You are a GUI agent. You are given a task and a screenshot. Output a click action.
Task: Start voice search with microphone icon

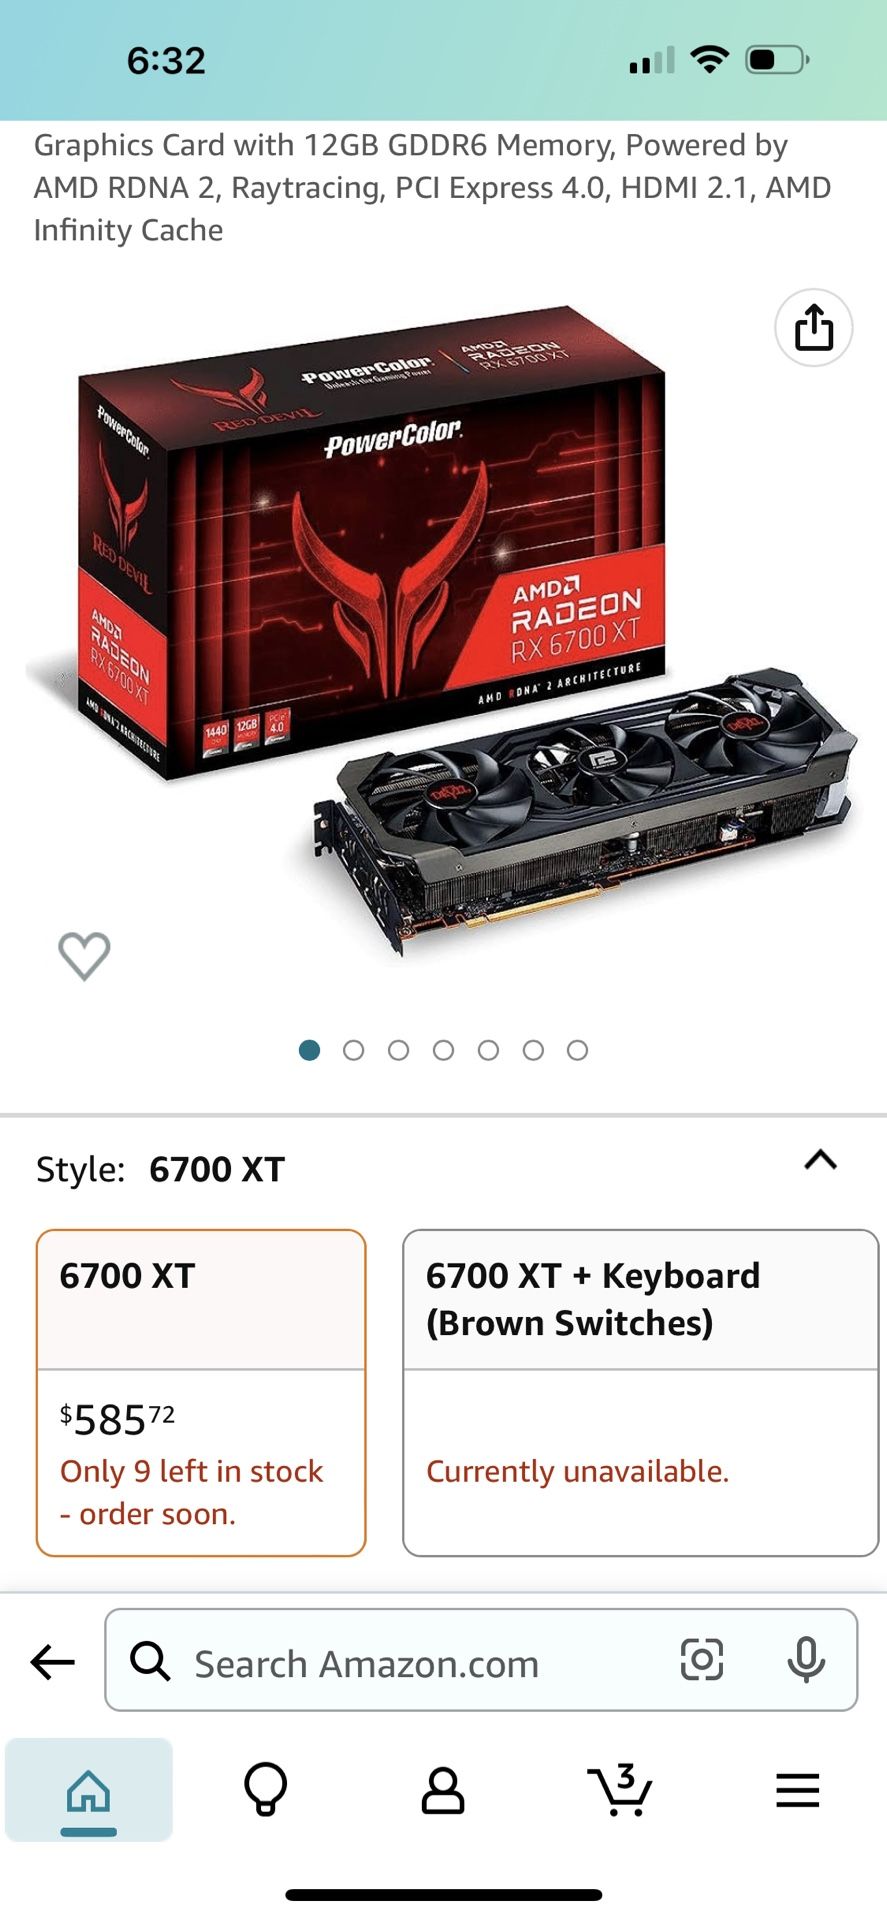tap(805, 1660)
